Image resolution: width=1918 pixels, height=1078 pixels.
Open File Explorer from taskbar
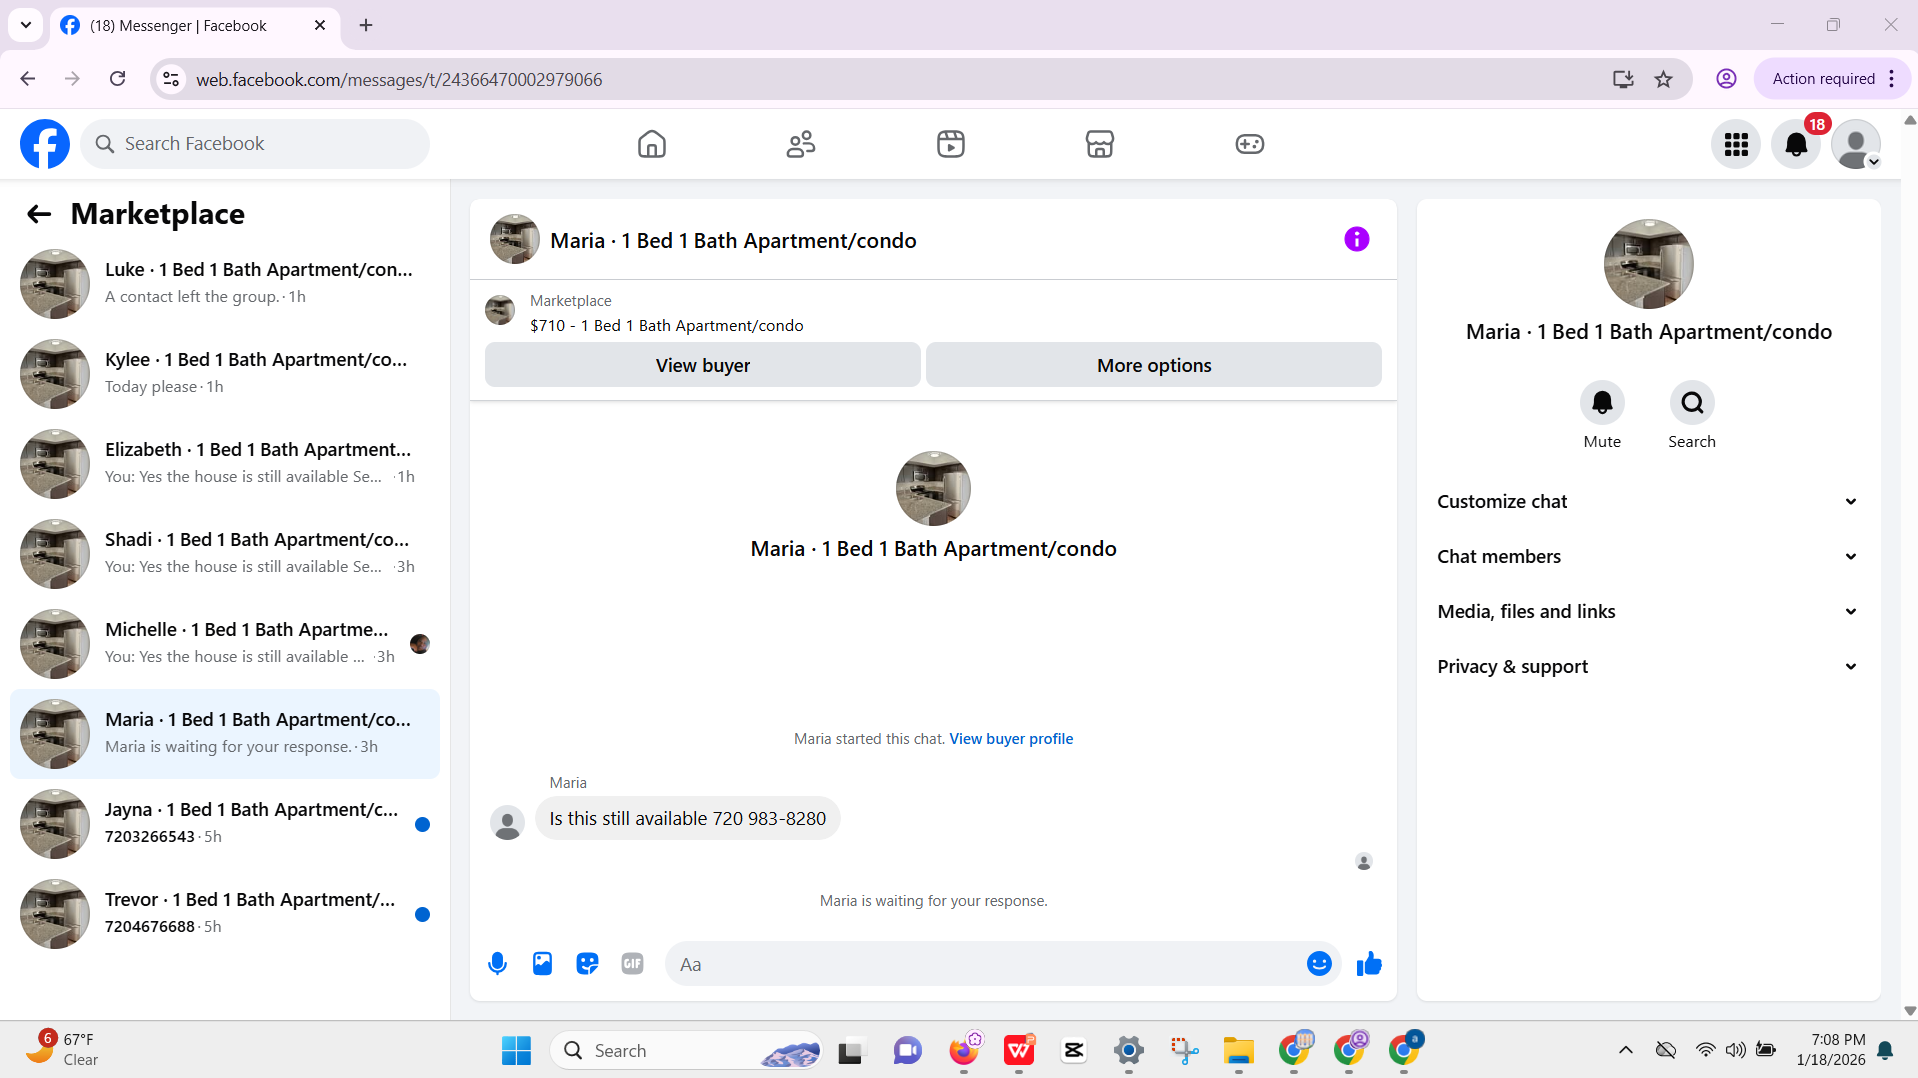click(x=1238, y=1050)
